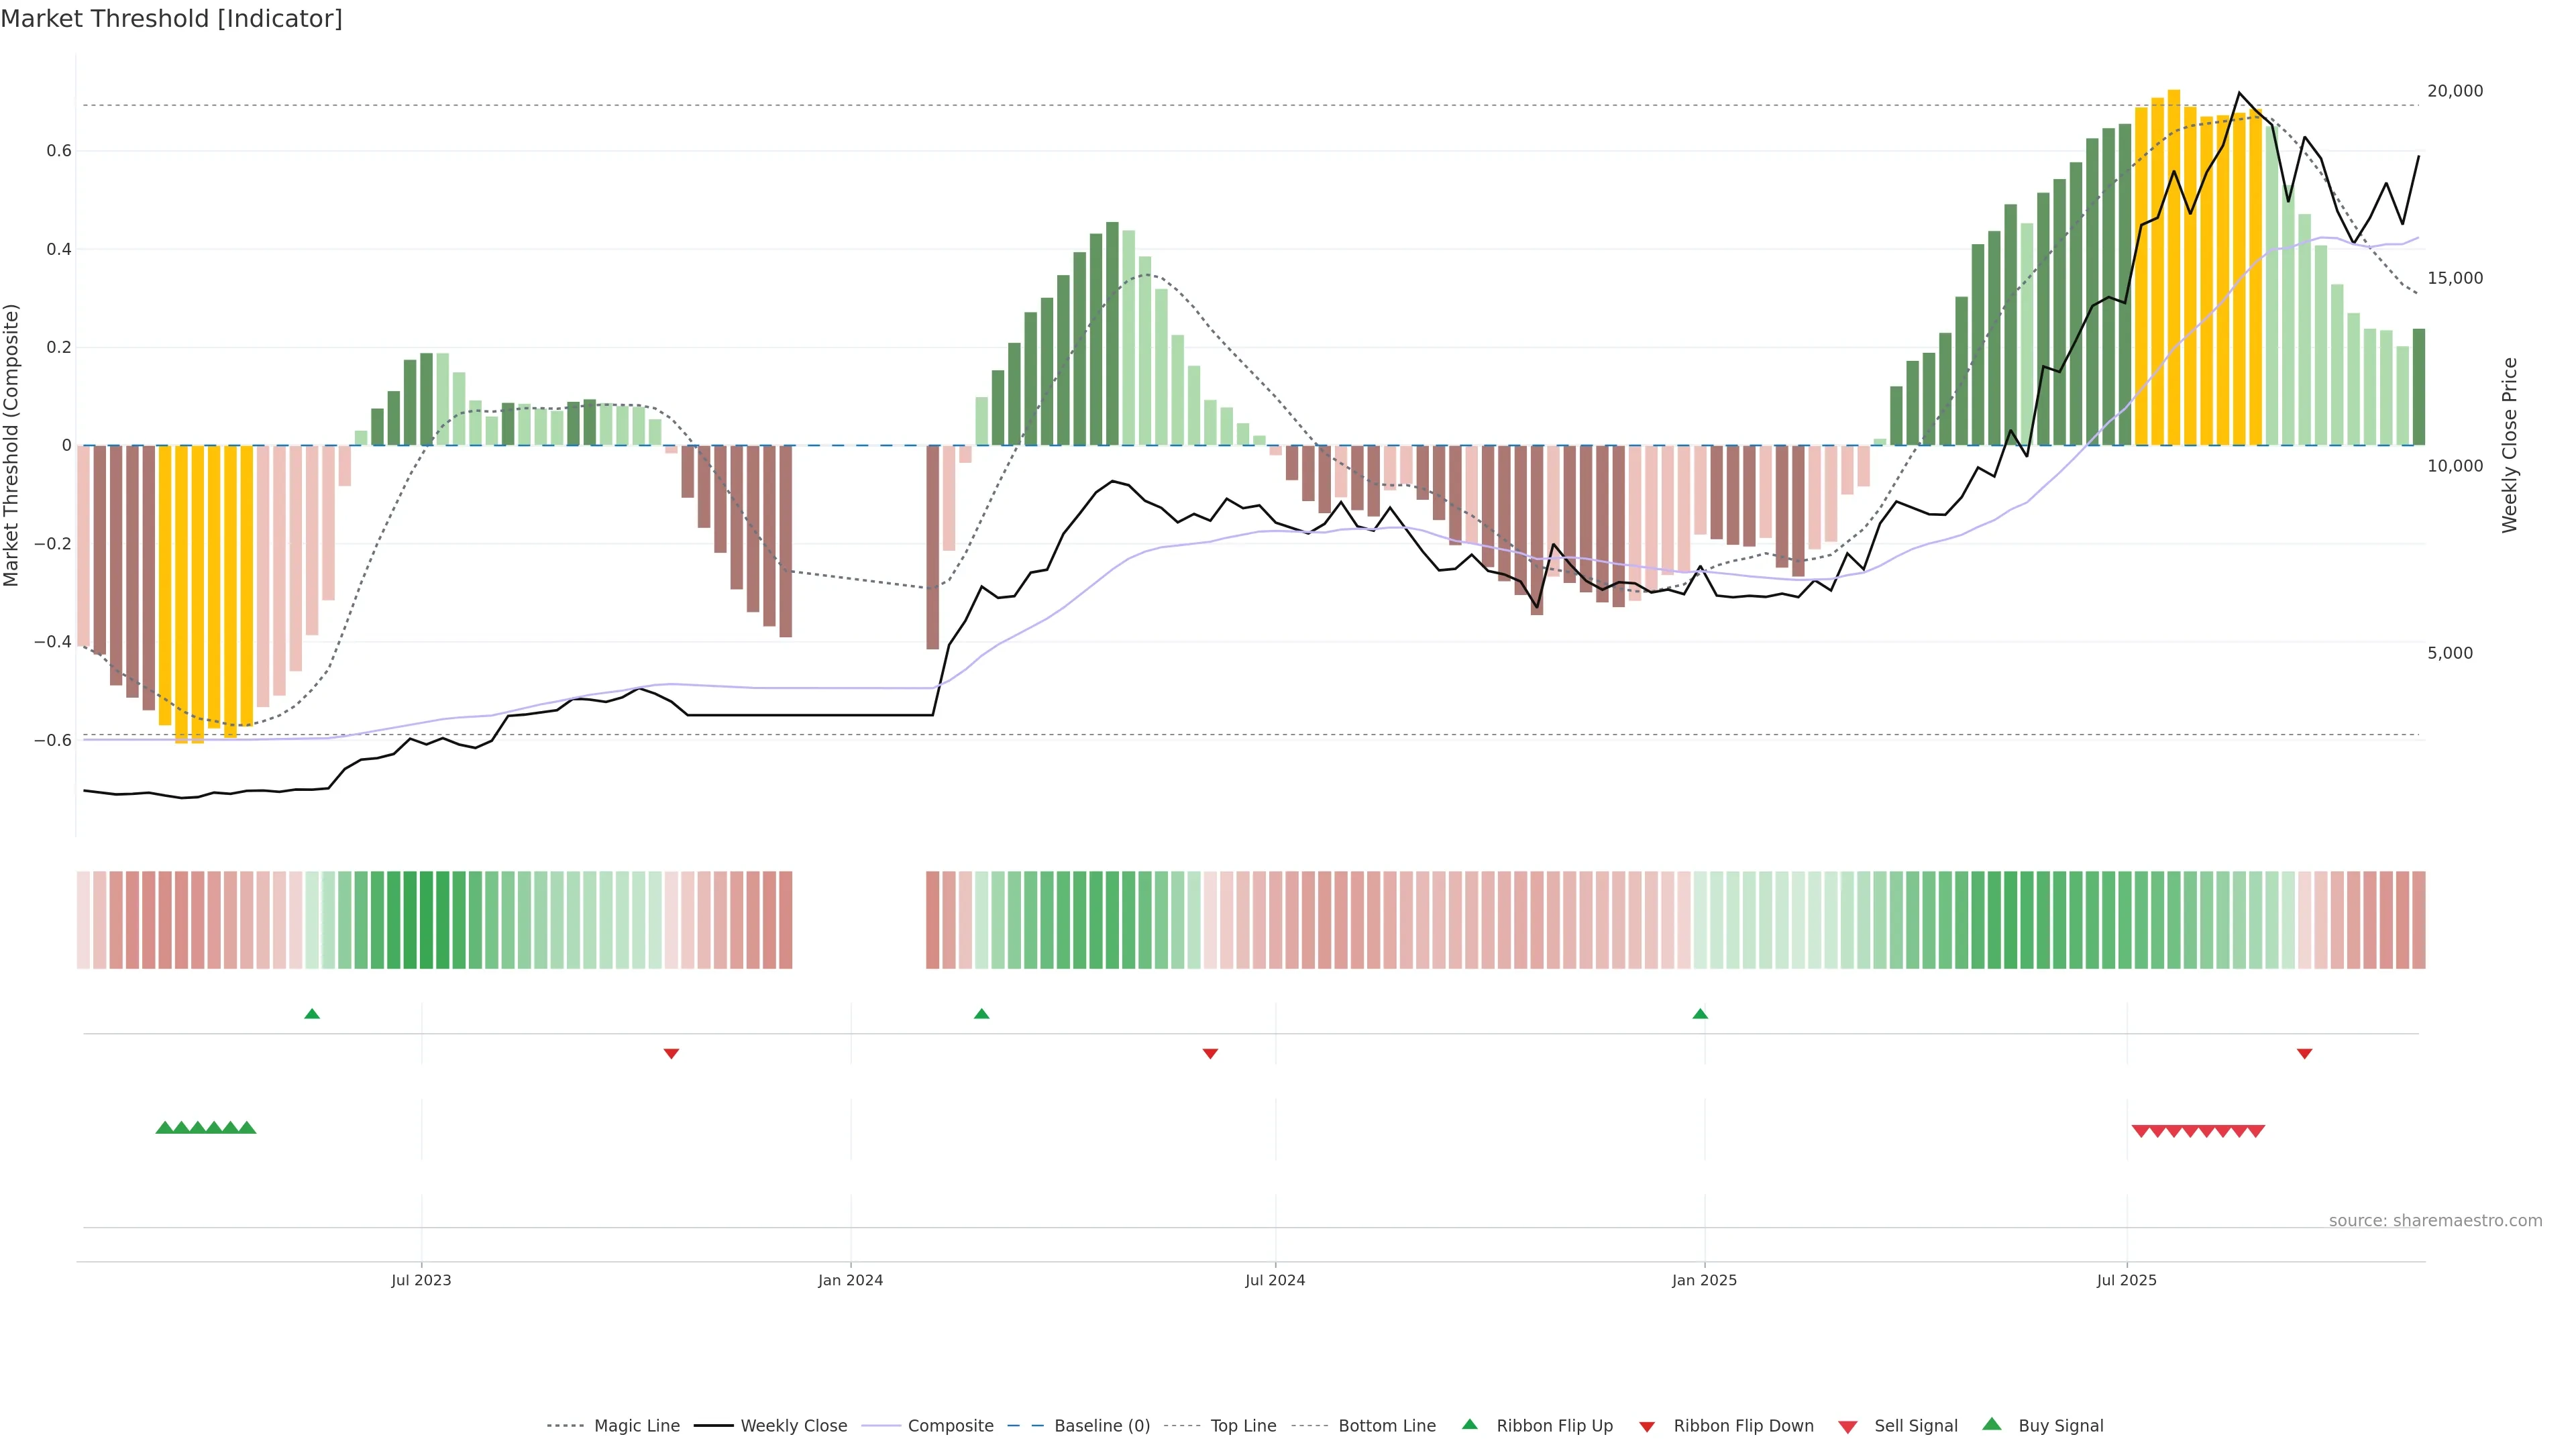2576x1449 pixels.
Task: Click the Market Threshold [Indicator] title
Action: pyautogui.click(x=171, y=19)
